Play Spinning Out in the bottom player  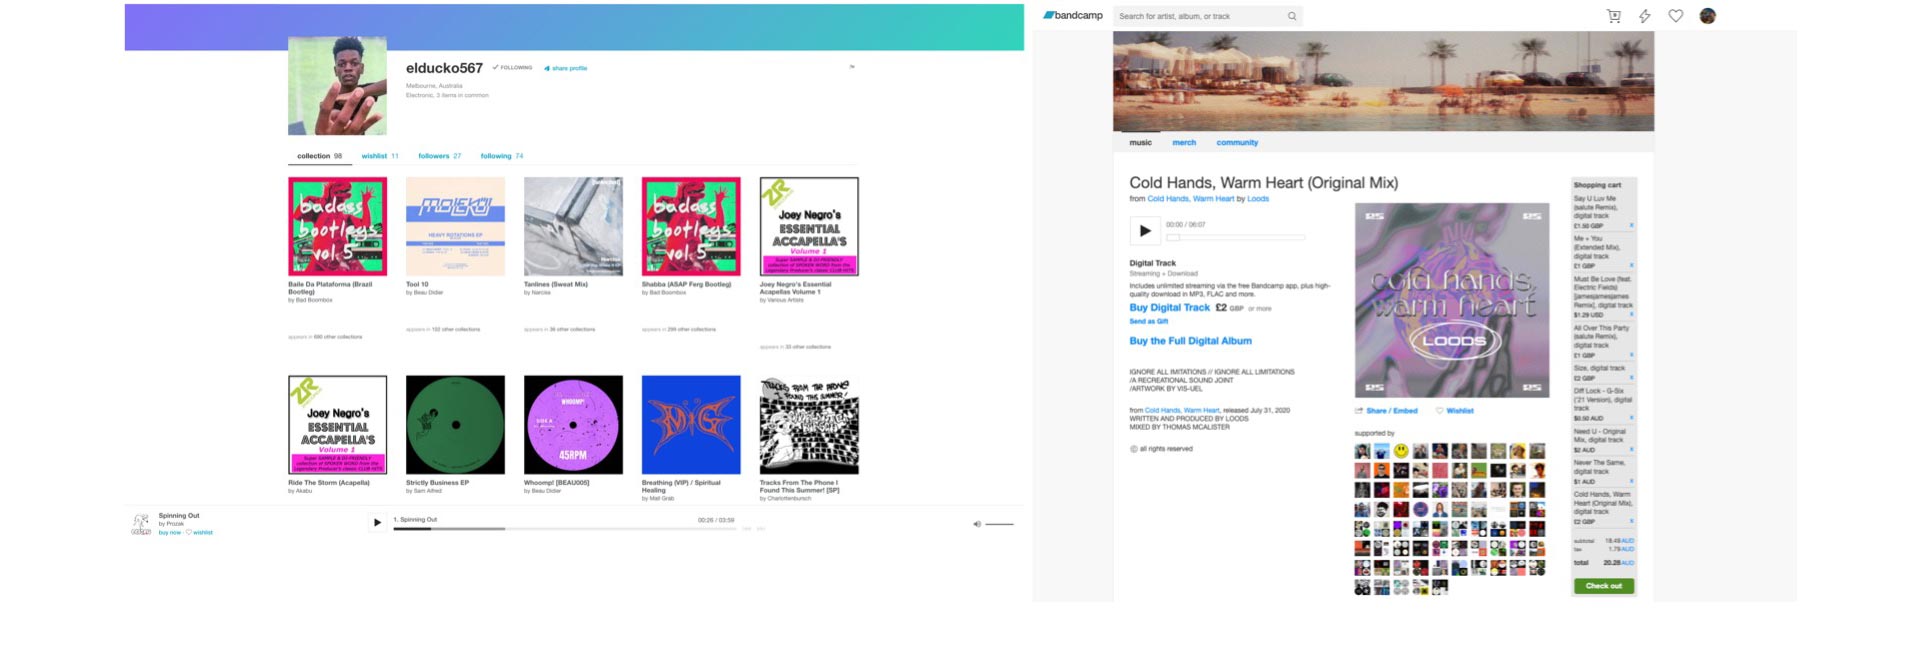click(377, 522)
